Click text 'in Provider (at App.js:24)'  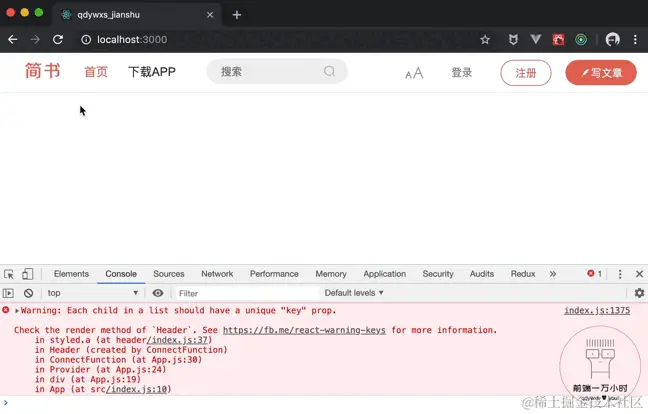coord(100,369)
